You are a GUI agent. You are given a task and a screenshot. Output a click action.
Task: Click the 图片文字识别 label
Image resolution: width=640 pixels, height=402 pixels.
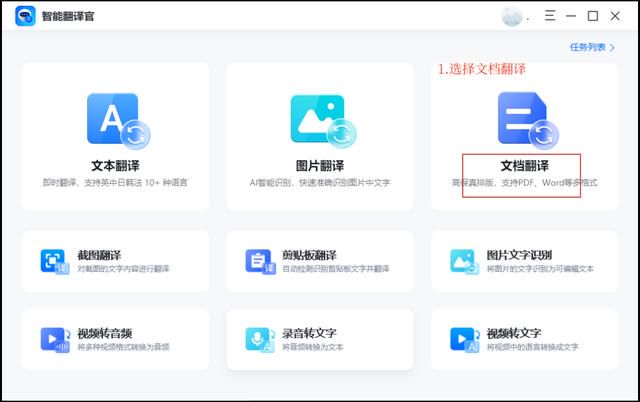(519, 255)
